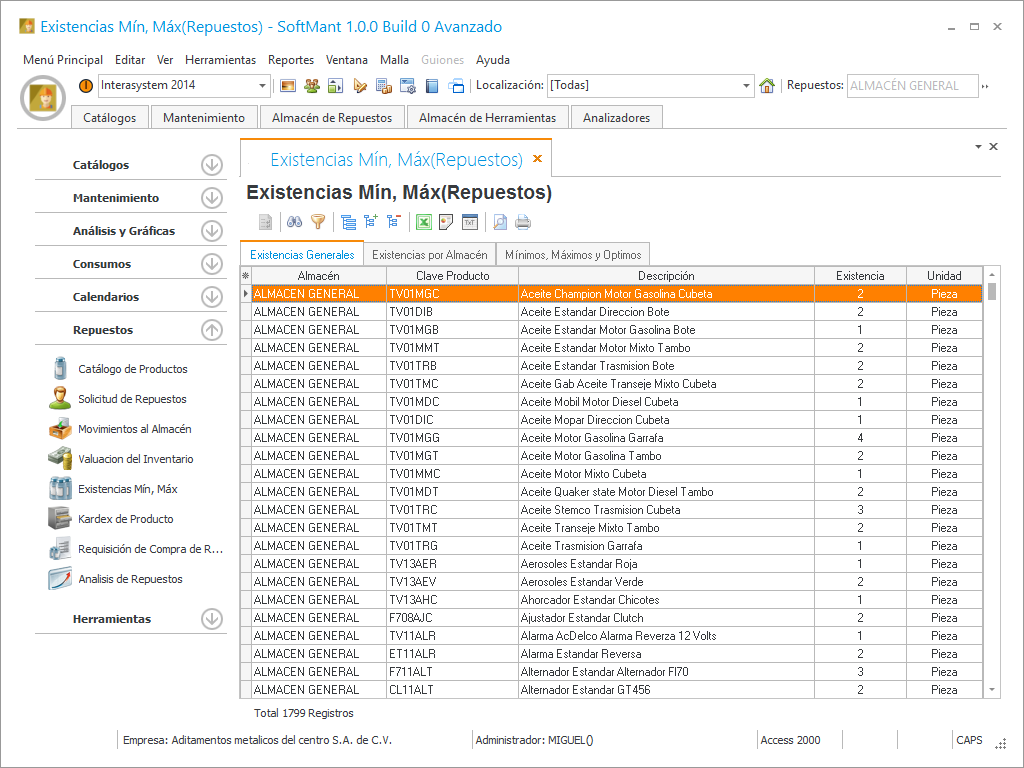
Task: Click the funnel filter icon
Action: (x=318, y=222)
